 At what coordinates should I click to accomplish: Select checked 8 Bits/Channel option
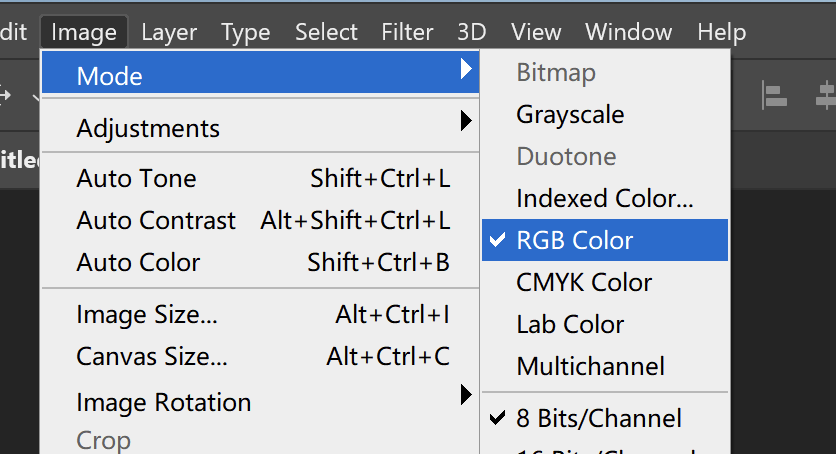pyautogui.click(x=598, y=418)
